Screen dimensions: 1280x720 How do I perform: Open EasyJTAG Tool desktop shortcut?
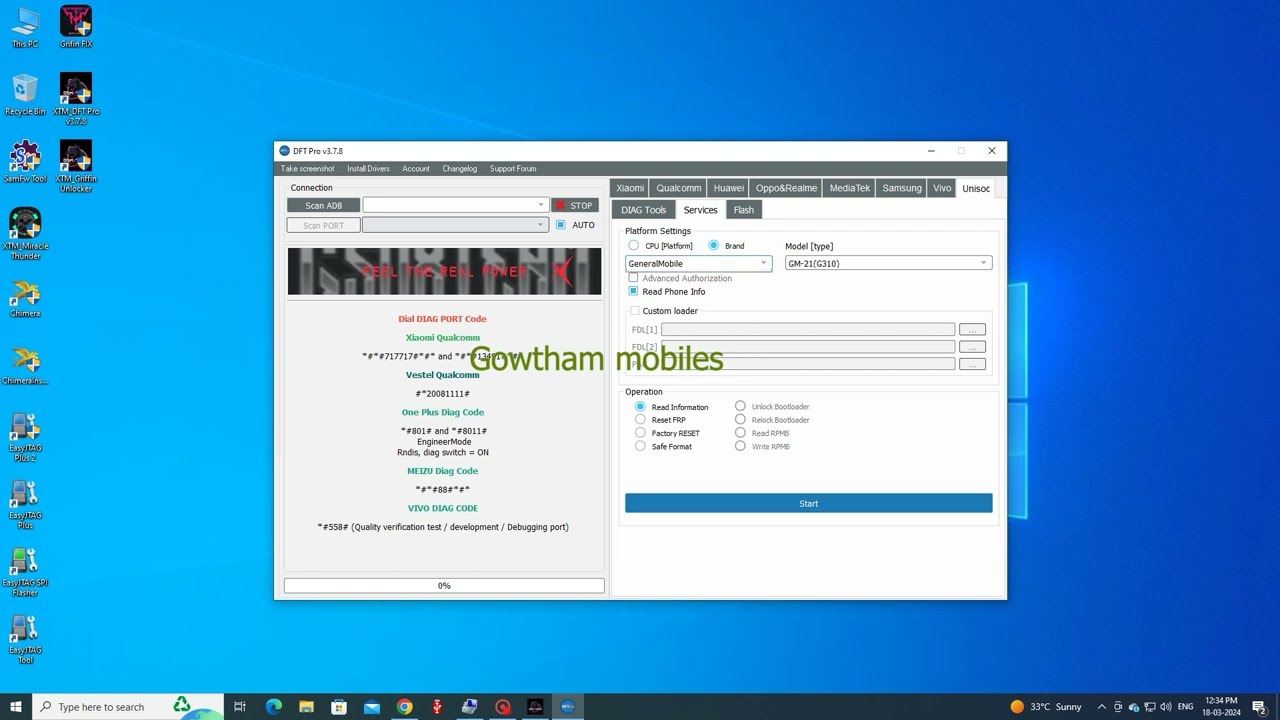(25, 640)
